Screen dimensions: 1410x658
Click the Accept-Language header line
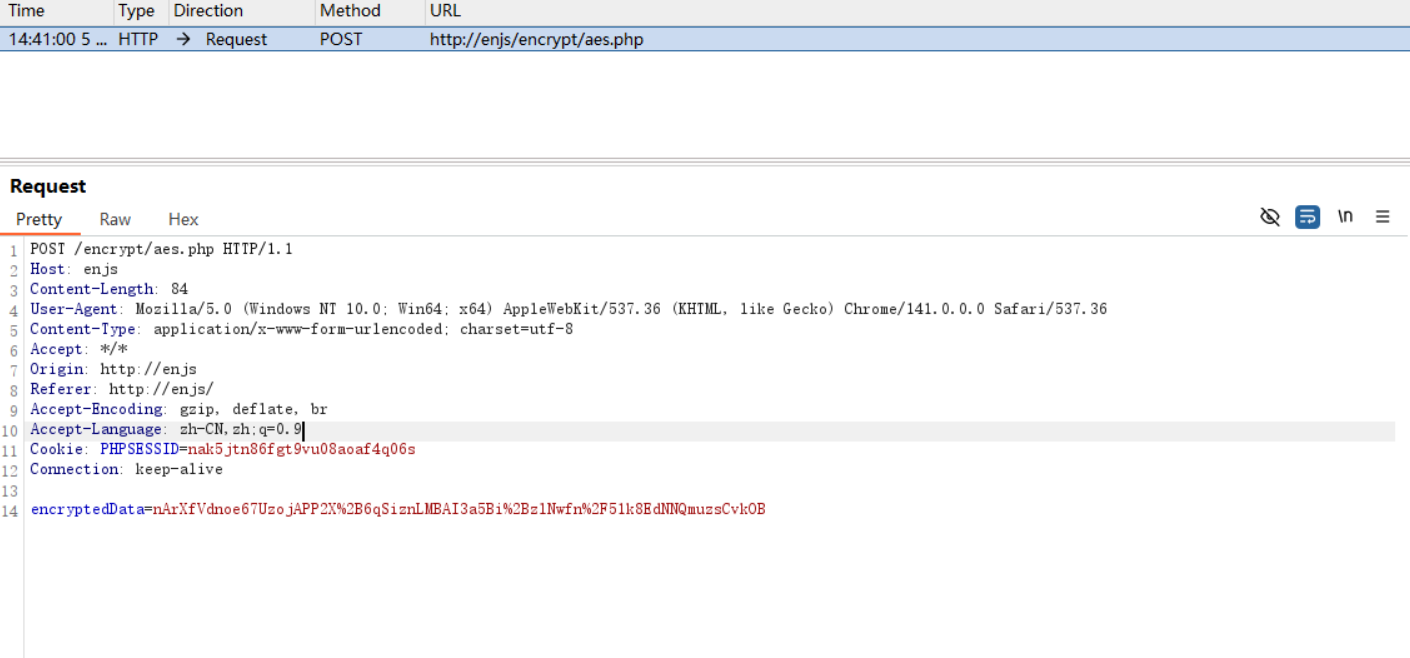point(166,429)
